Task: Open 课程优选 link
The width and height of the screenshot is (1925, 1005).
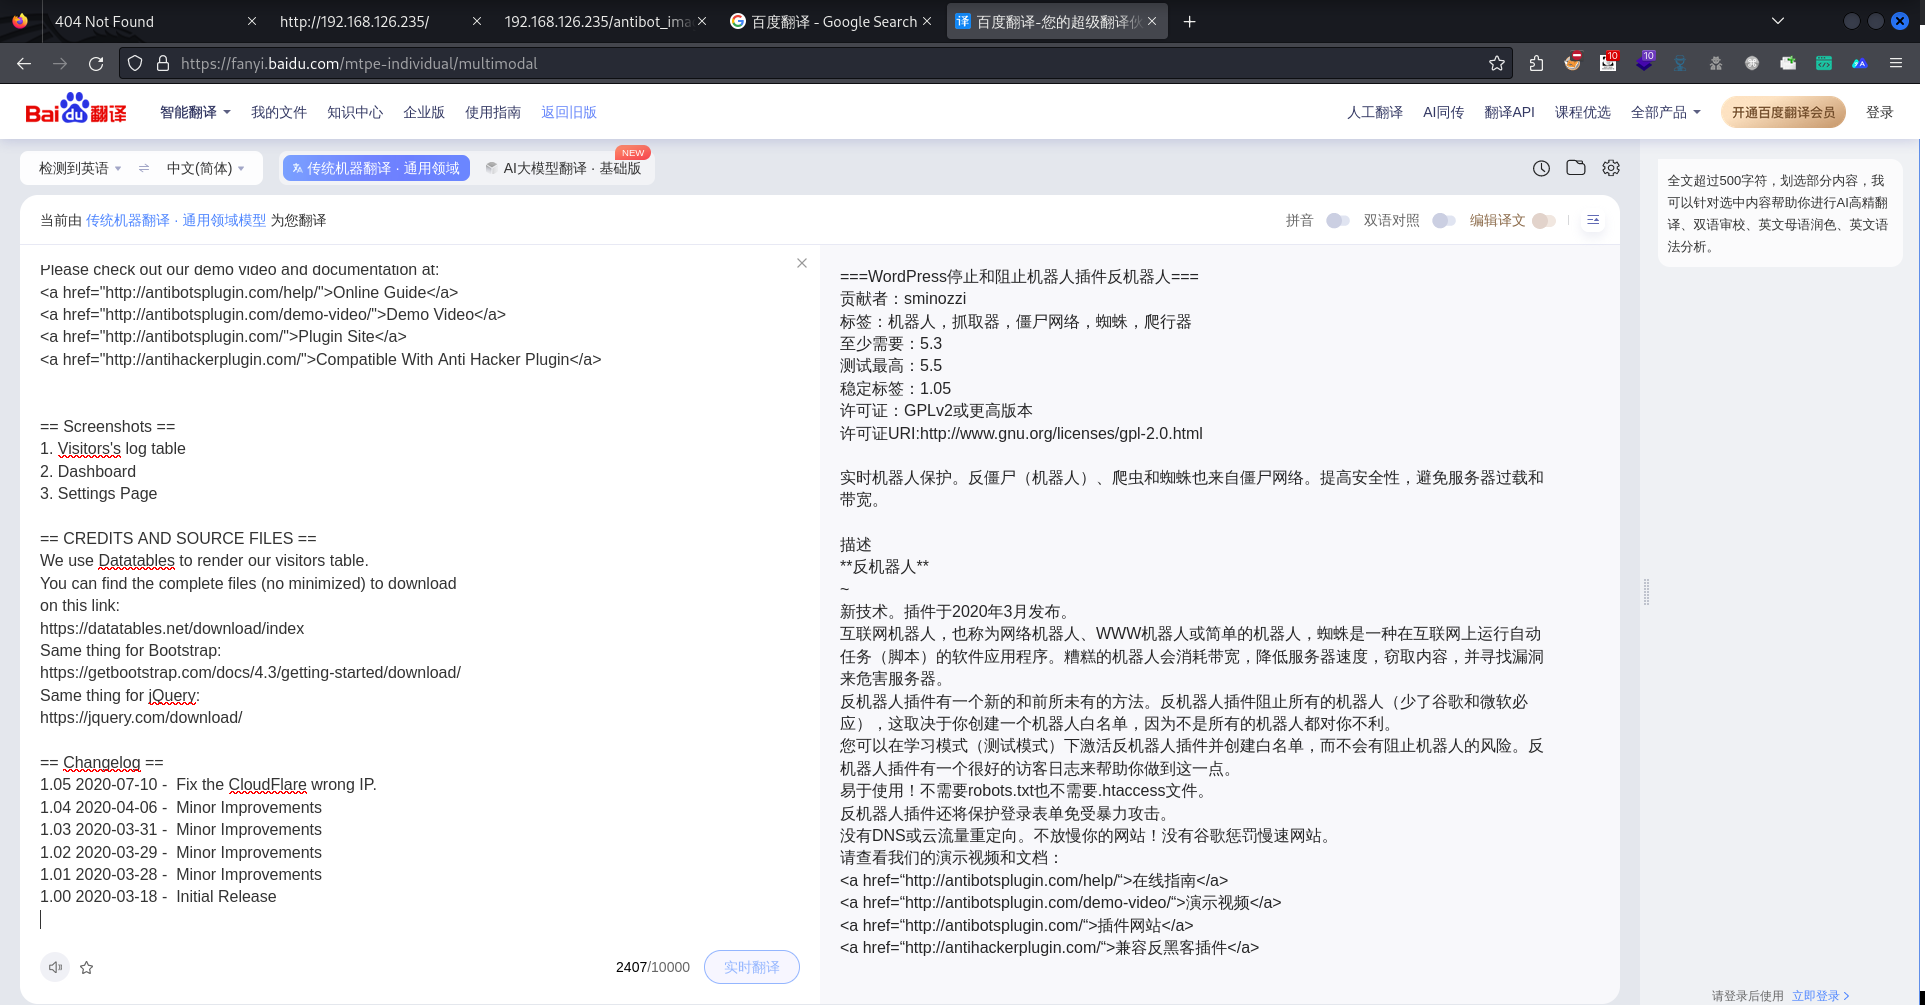Action: [1582, 112]
